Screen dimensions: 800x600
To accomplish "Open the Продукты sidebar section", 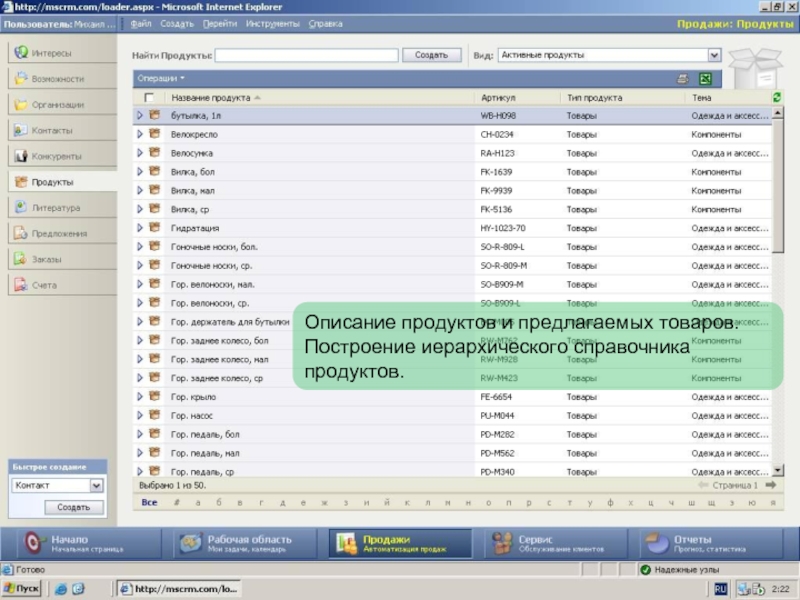I will pos(62,182).
